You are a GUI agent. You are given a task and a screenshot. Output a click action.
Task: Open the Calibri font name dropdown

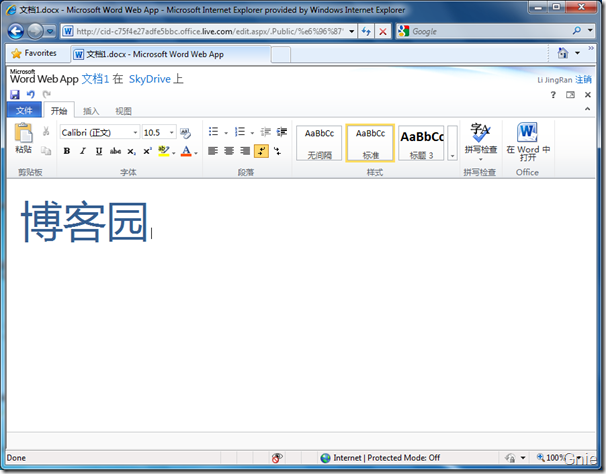coord(135,133)
